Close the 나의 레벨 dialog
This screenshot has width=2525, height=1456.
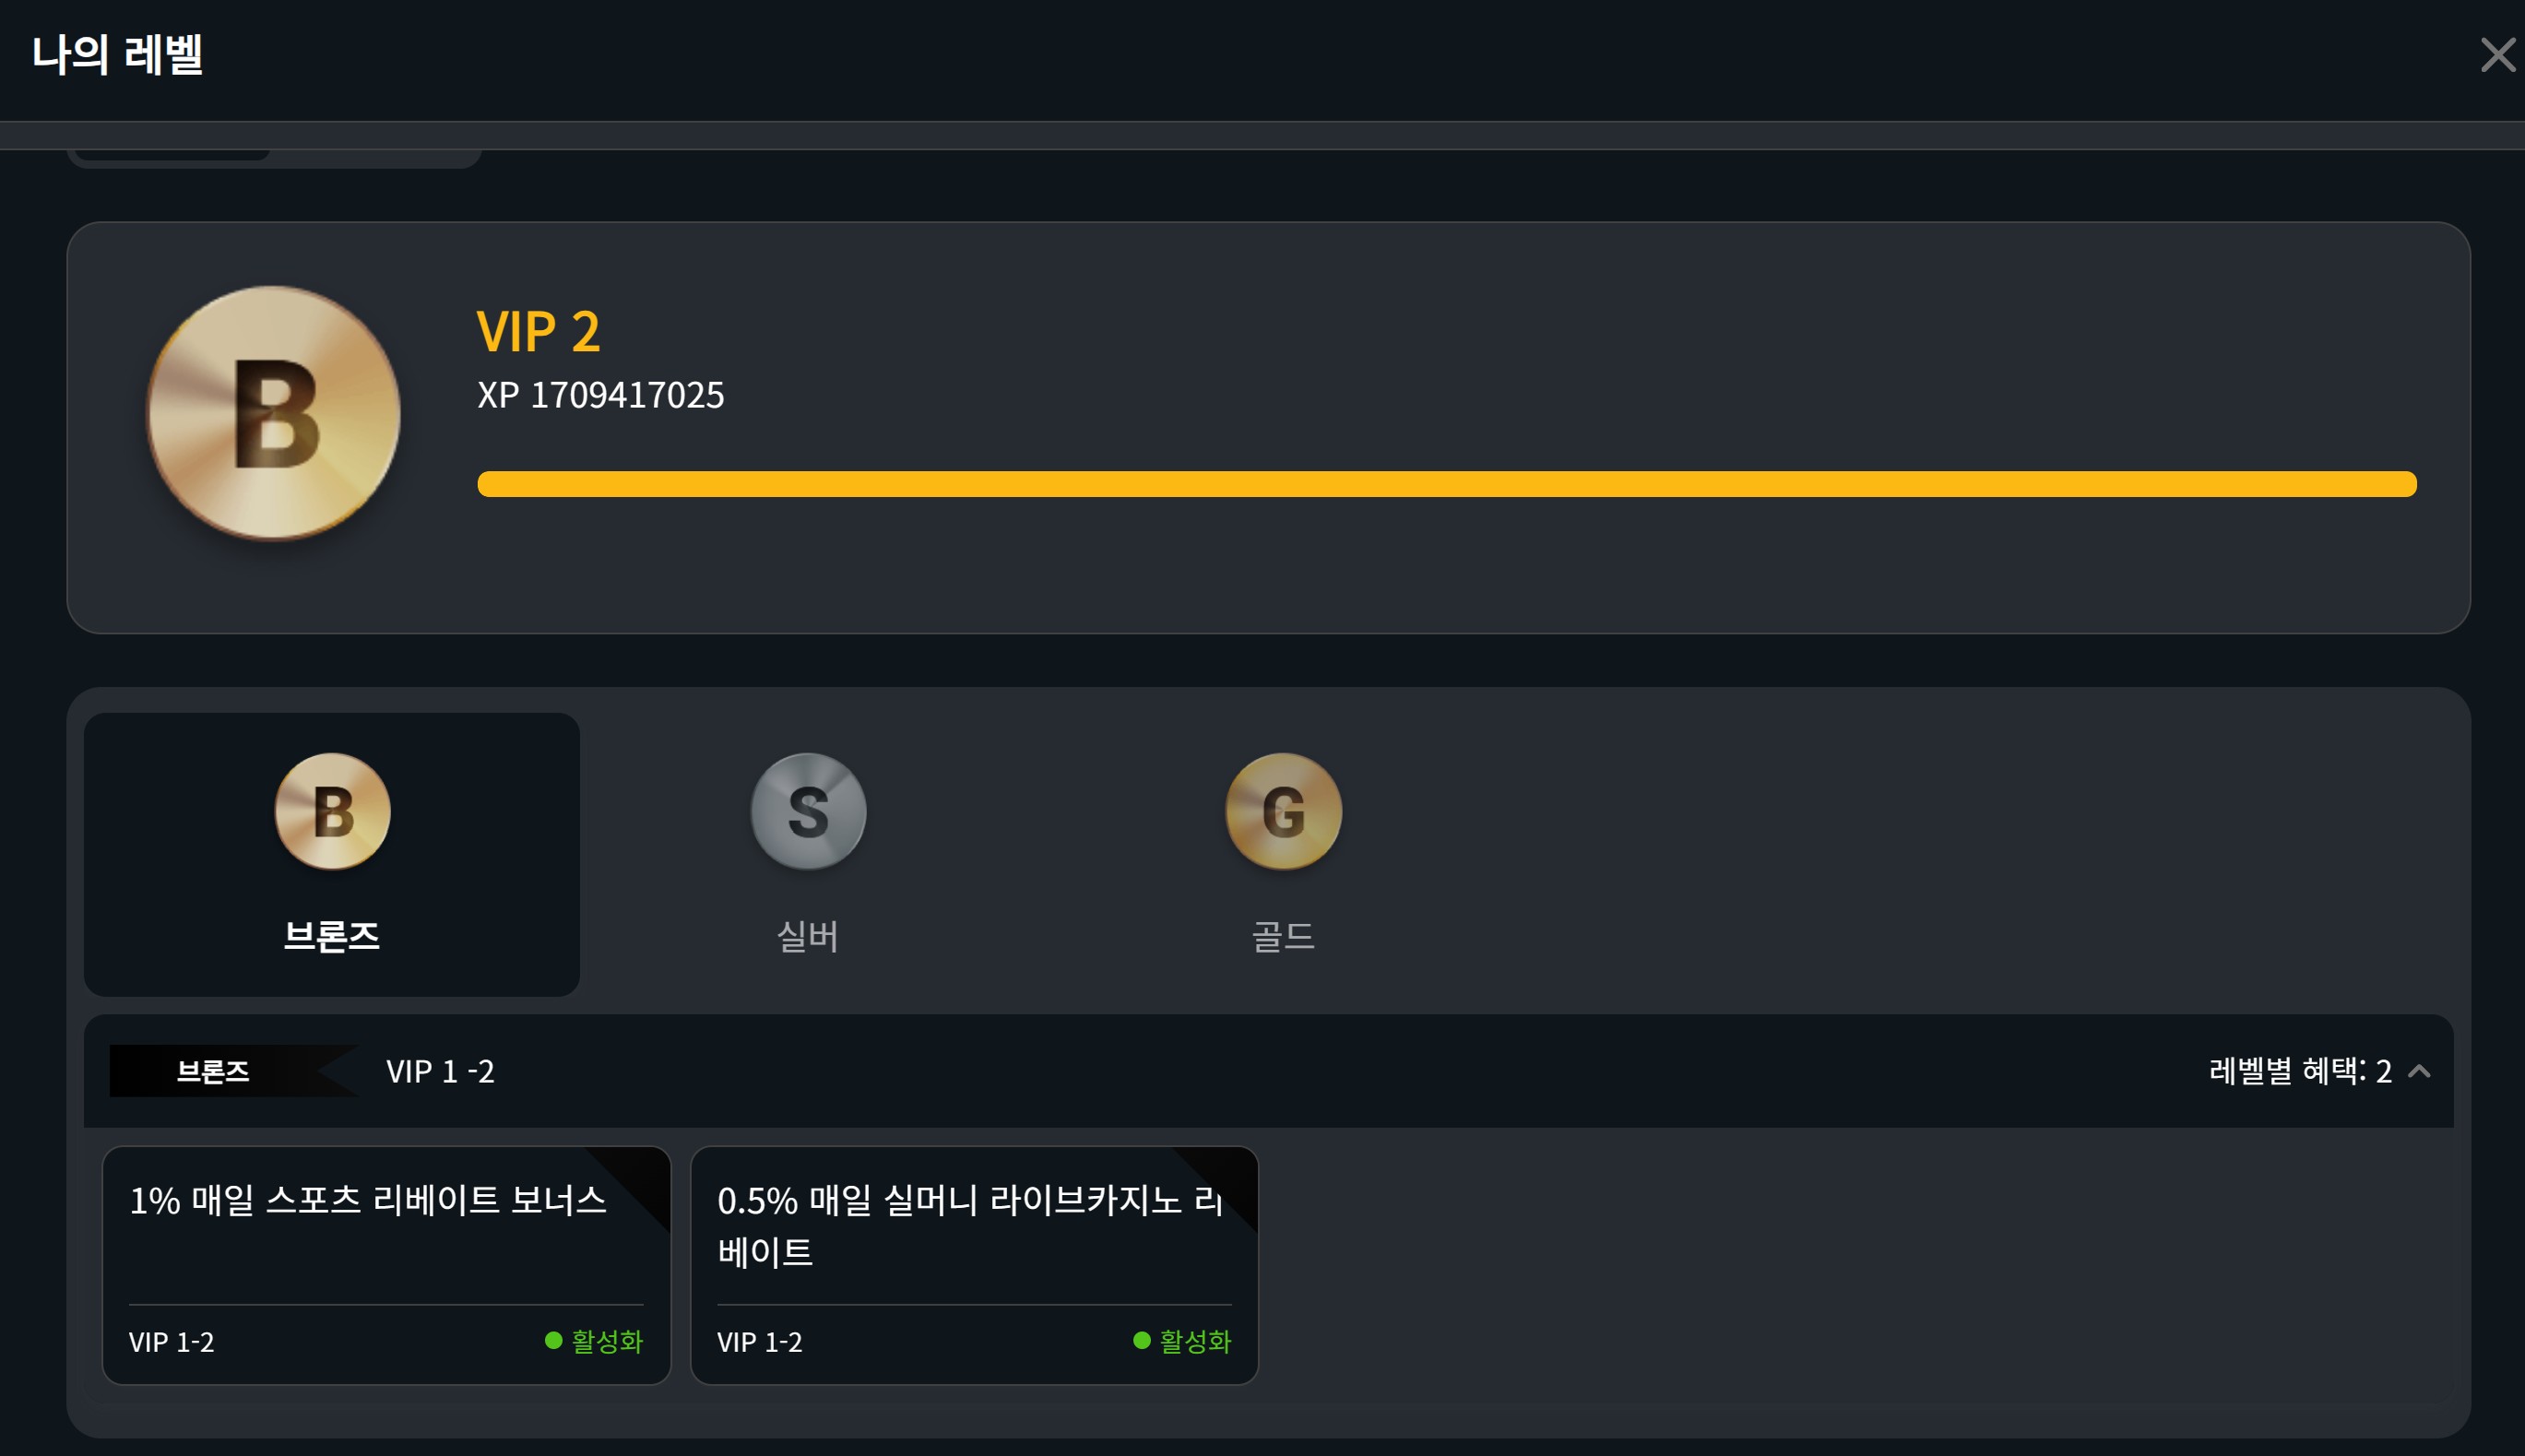[2497, 55]
